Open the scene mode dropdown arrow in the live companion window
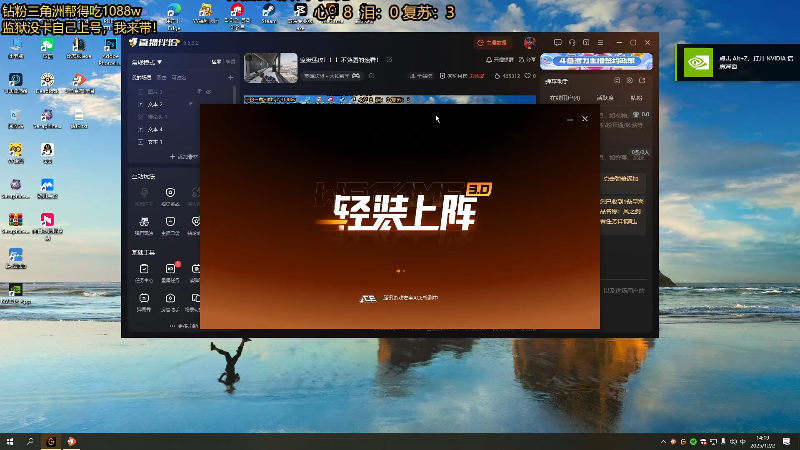 (x=160, y=62)
